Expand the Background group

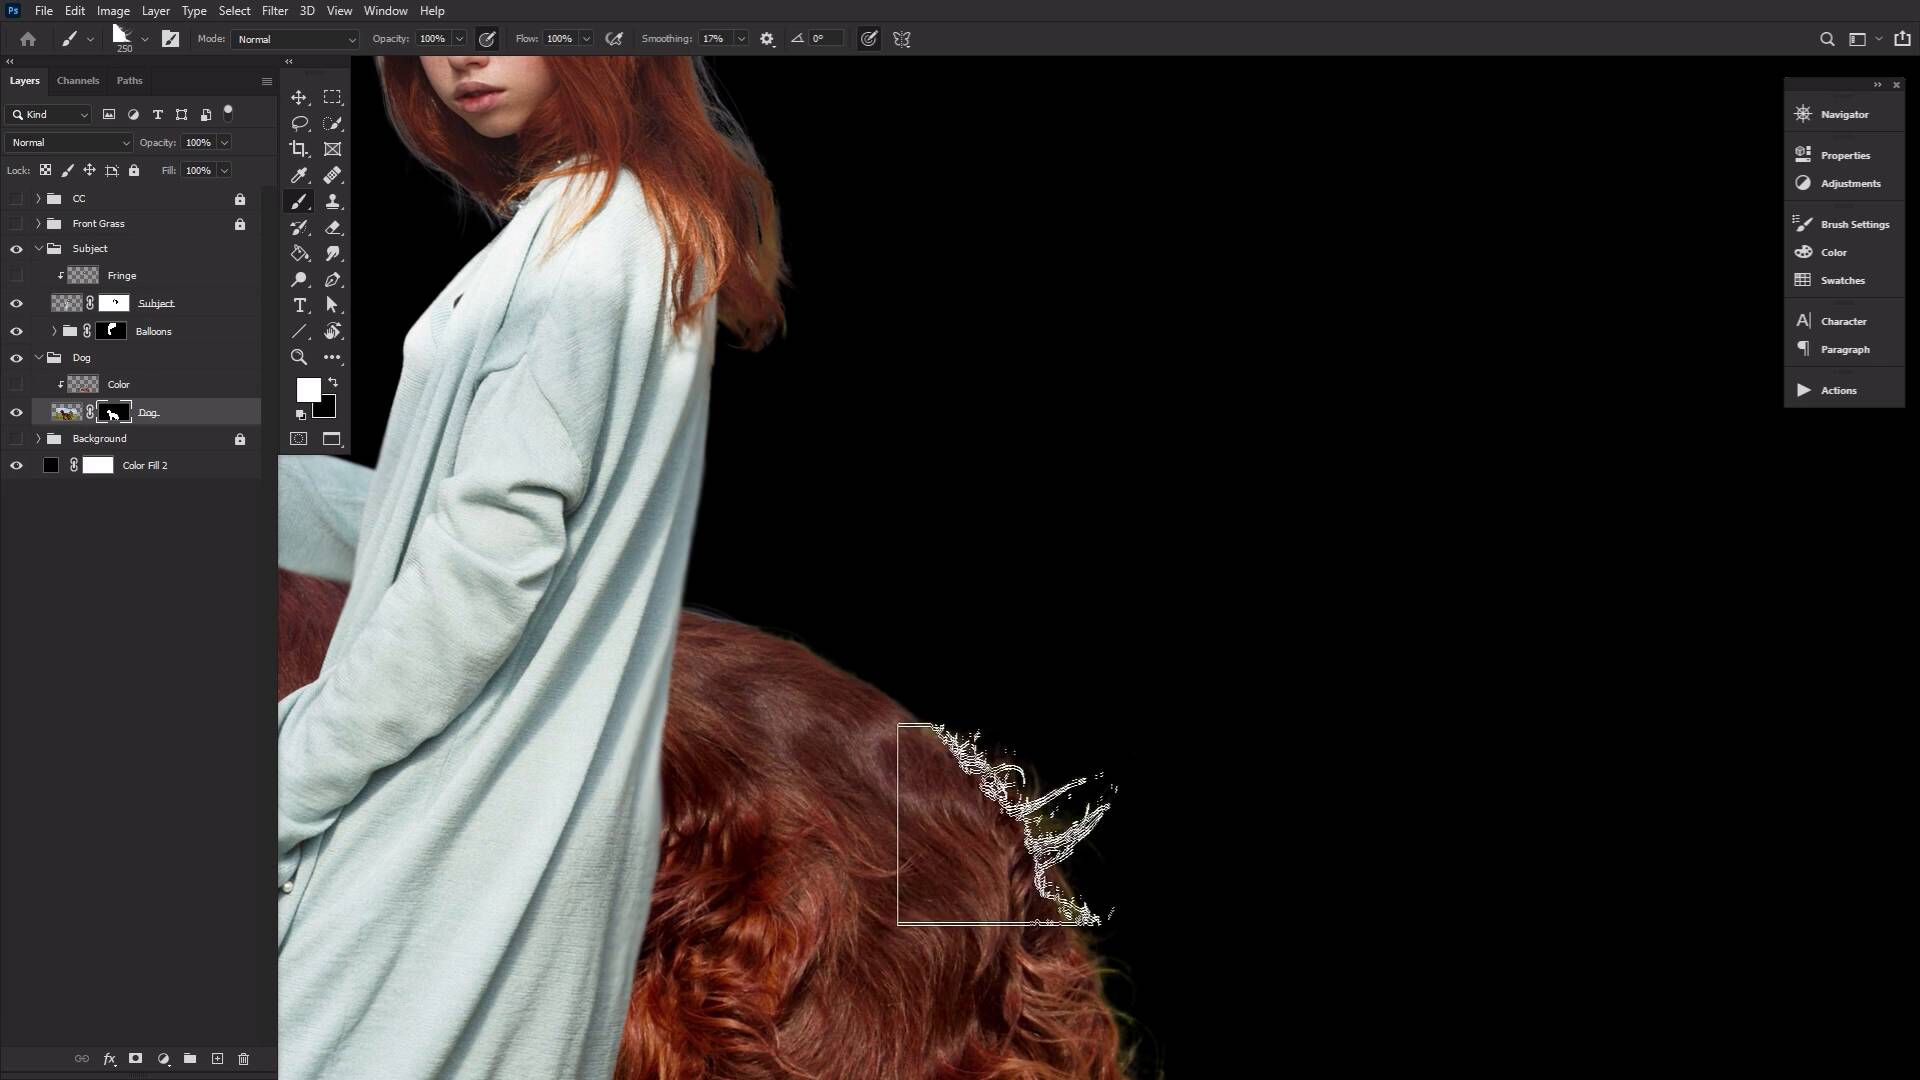pyautogui.click(x=38, y=438)
